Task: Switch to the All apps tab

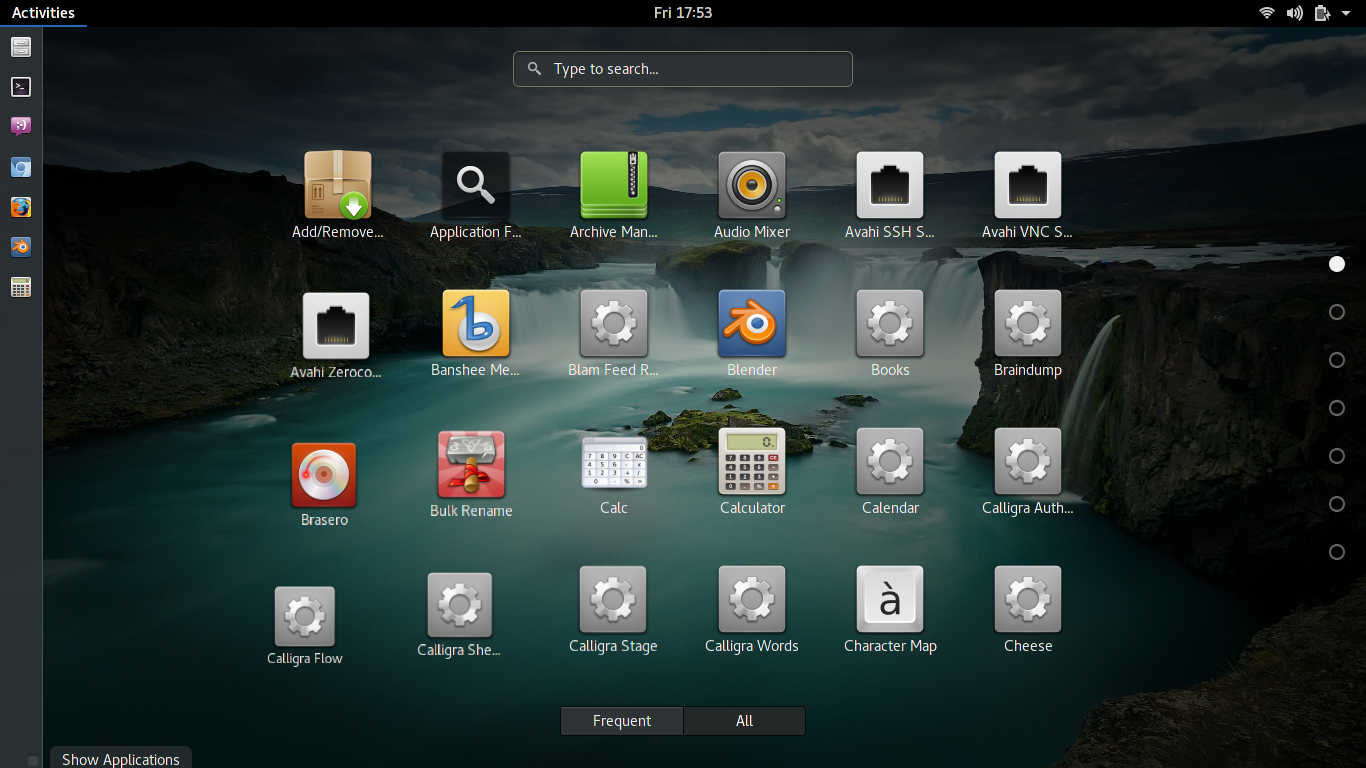Action: pos(744,721)
